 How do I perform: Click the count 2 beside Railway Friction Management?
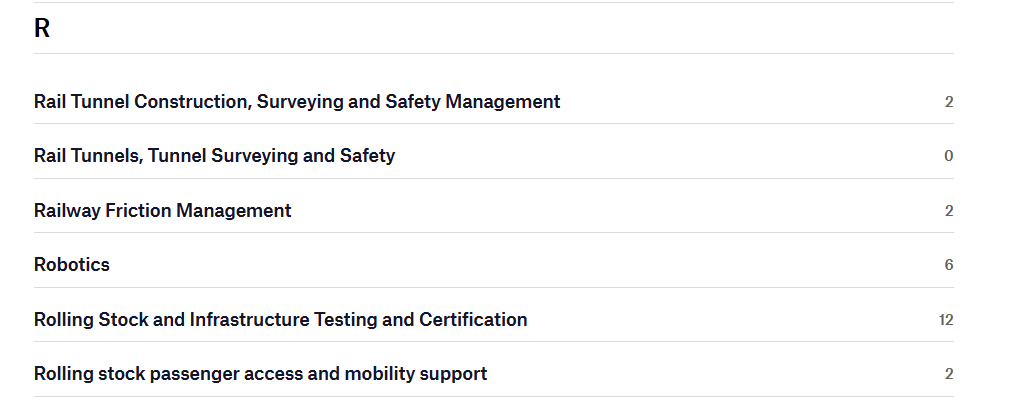point(948,211)
